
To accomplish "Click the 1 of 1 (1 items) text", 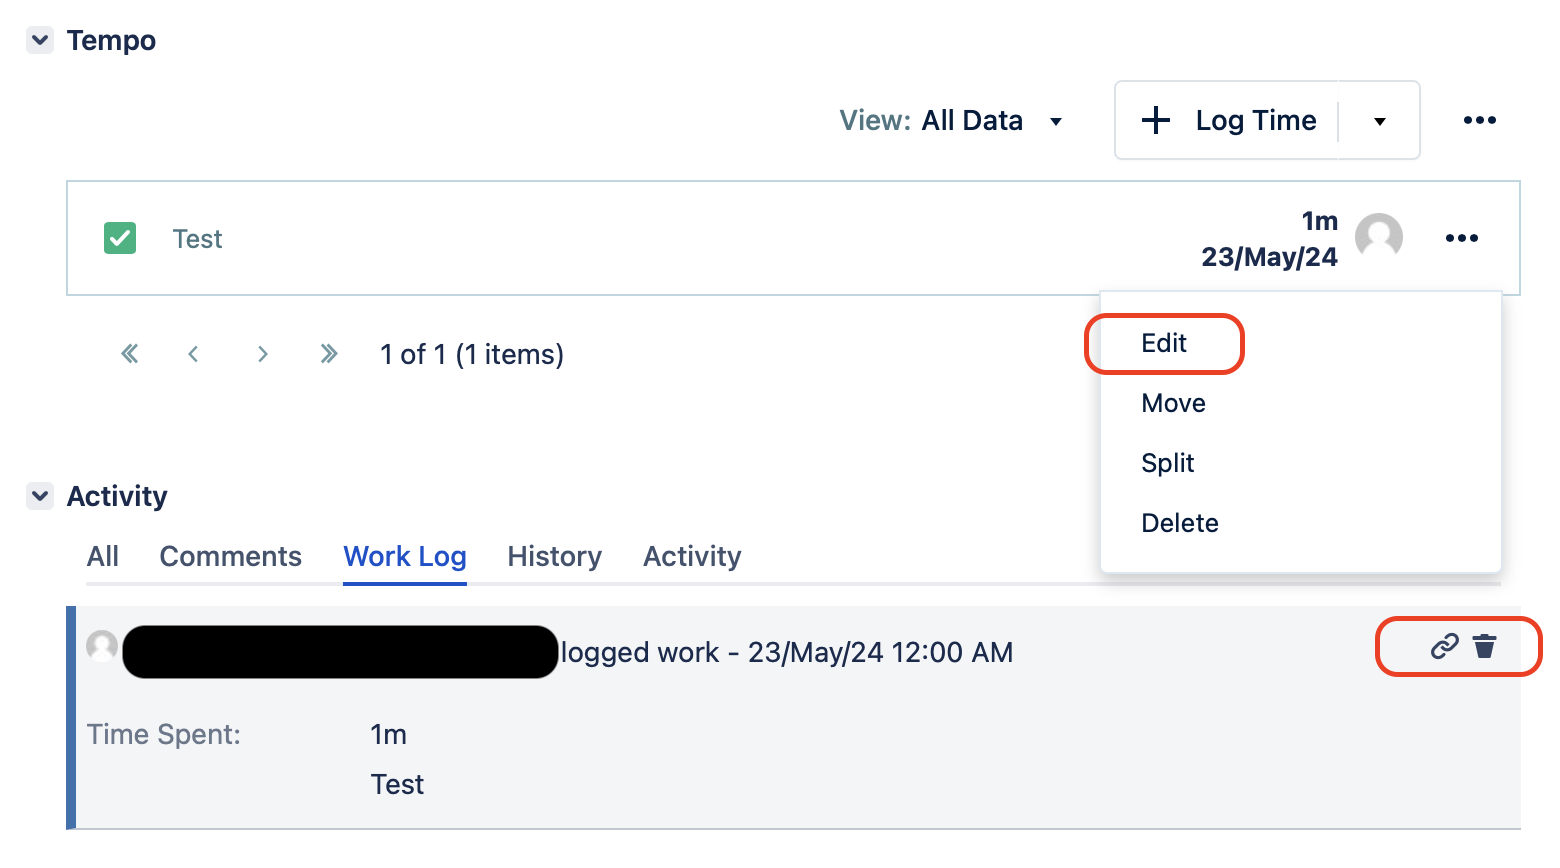I will (x=472, y=355).
